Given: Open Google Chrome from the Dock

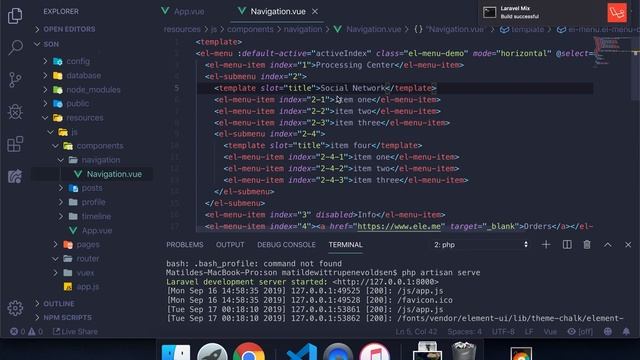Looking at the screenshot, I should [x=249, y=352].
